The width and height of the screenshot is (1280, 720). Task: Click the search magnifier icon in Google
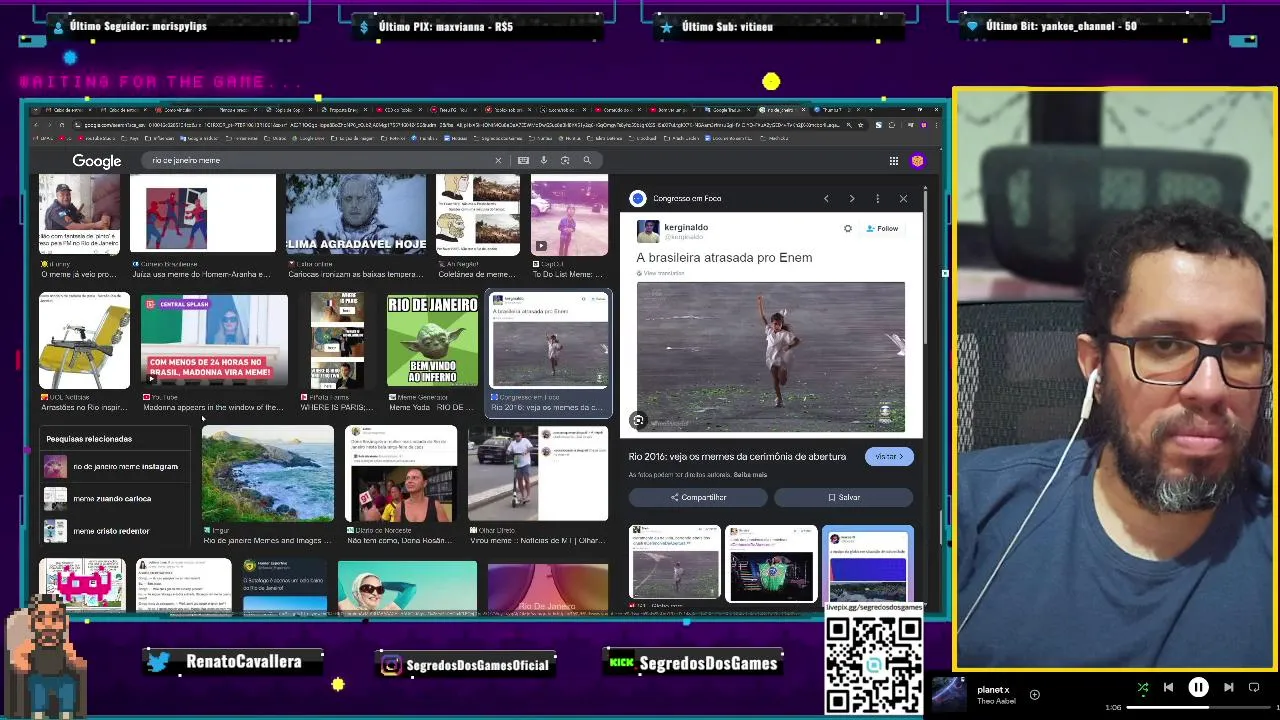pyautogui.click(x=587, y=160)
